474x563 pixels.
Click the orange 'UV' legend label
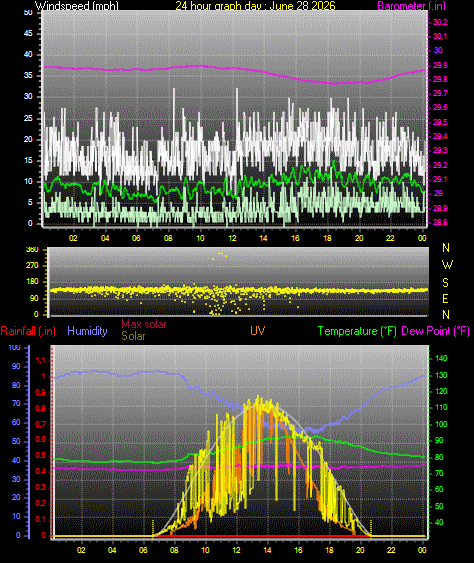pyautogui.click(x=257, y=331)
